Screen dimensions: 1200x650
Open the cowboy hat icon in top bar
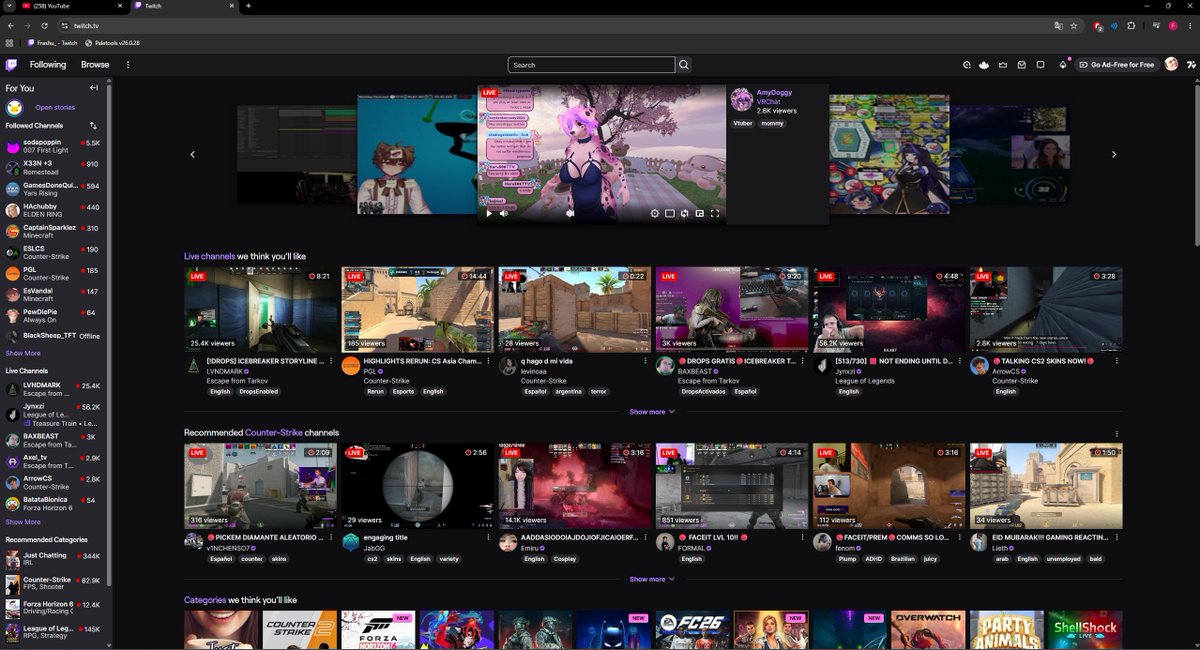click(984, 65)
